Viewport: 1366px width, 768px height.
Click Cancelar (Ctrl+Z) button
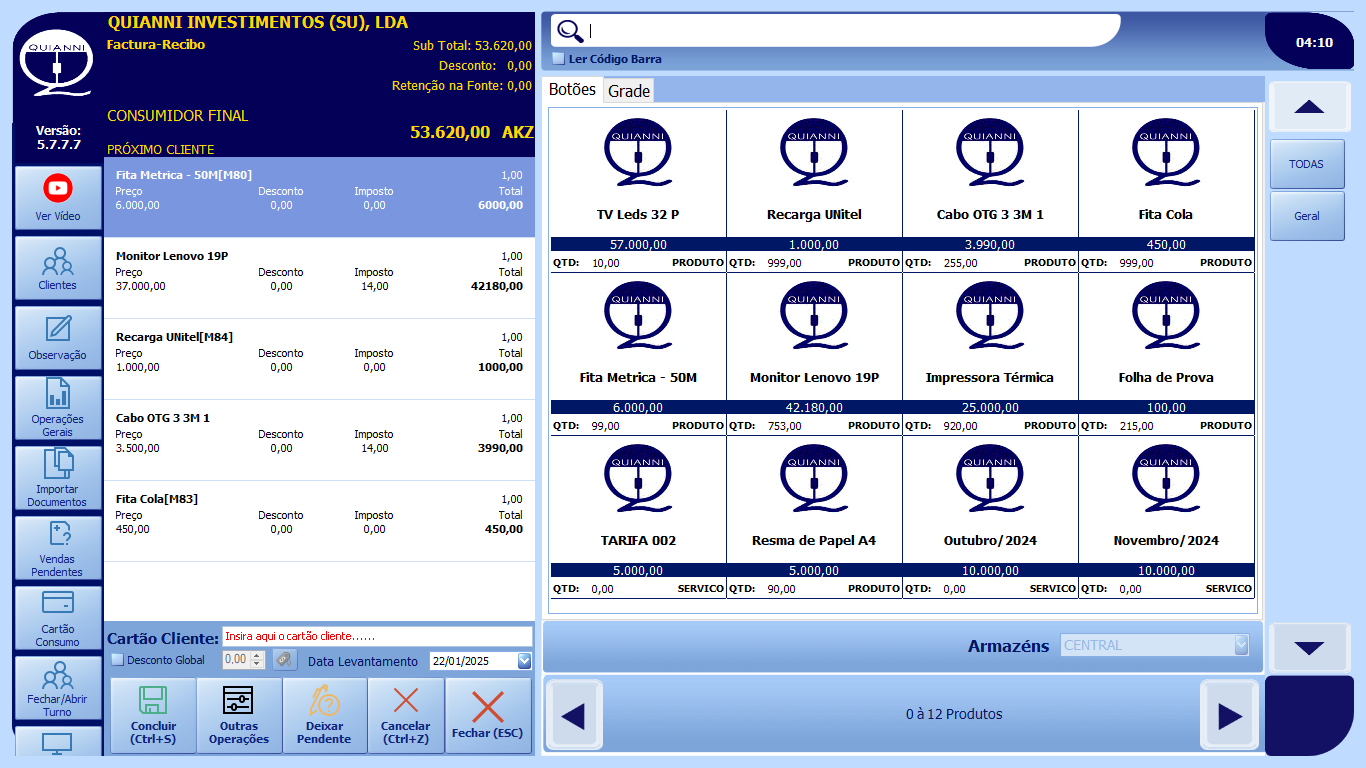pos(406,716)
